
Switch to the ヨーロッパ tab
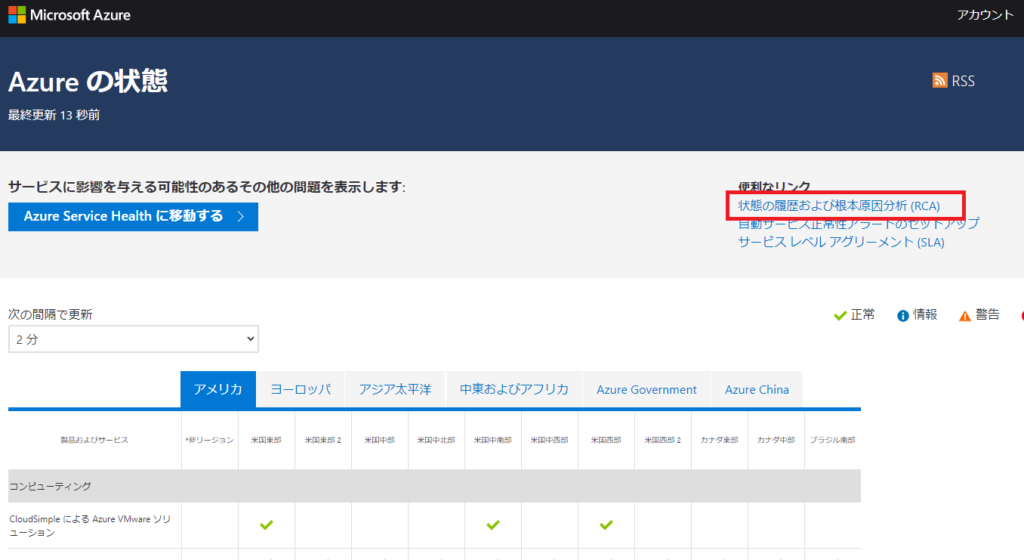[x=300, y=390]
